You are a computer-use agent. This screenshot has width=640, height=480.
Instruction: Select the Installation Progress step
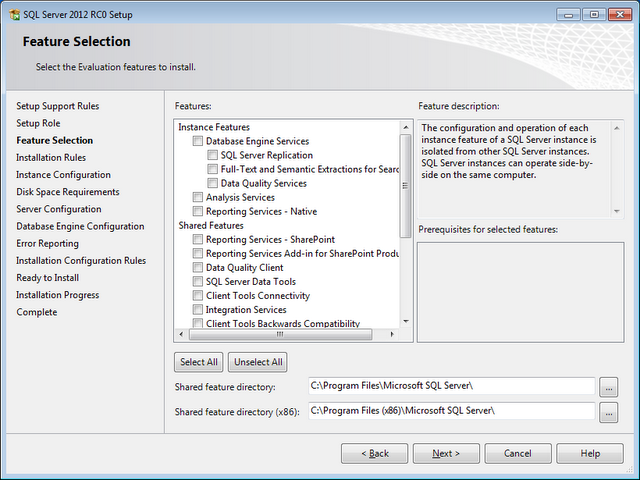click(58, 295)
